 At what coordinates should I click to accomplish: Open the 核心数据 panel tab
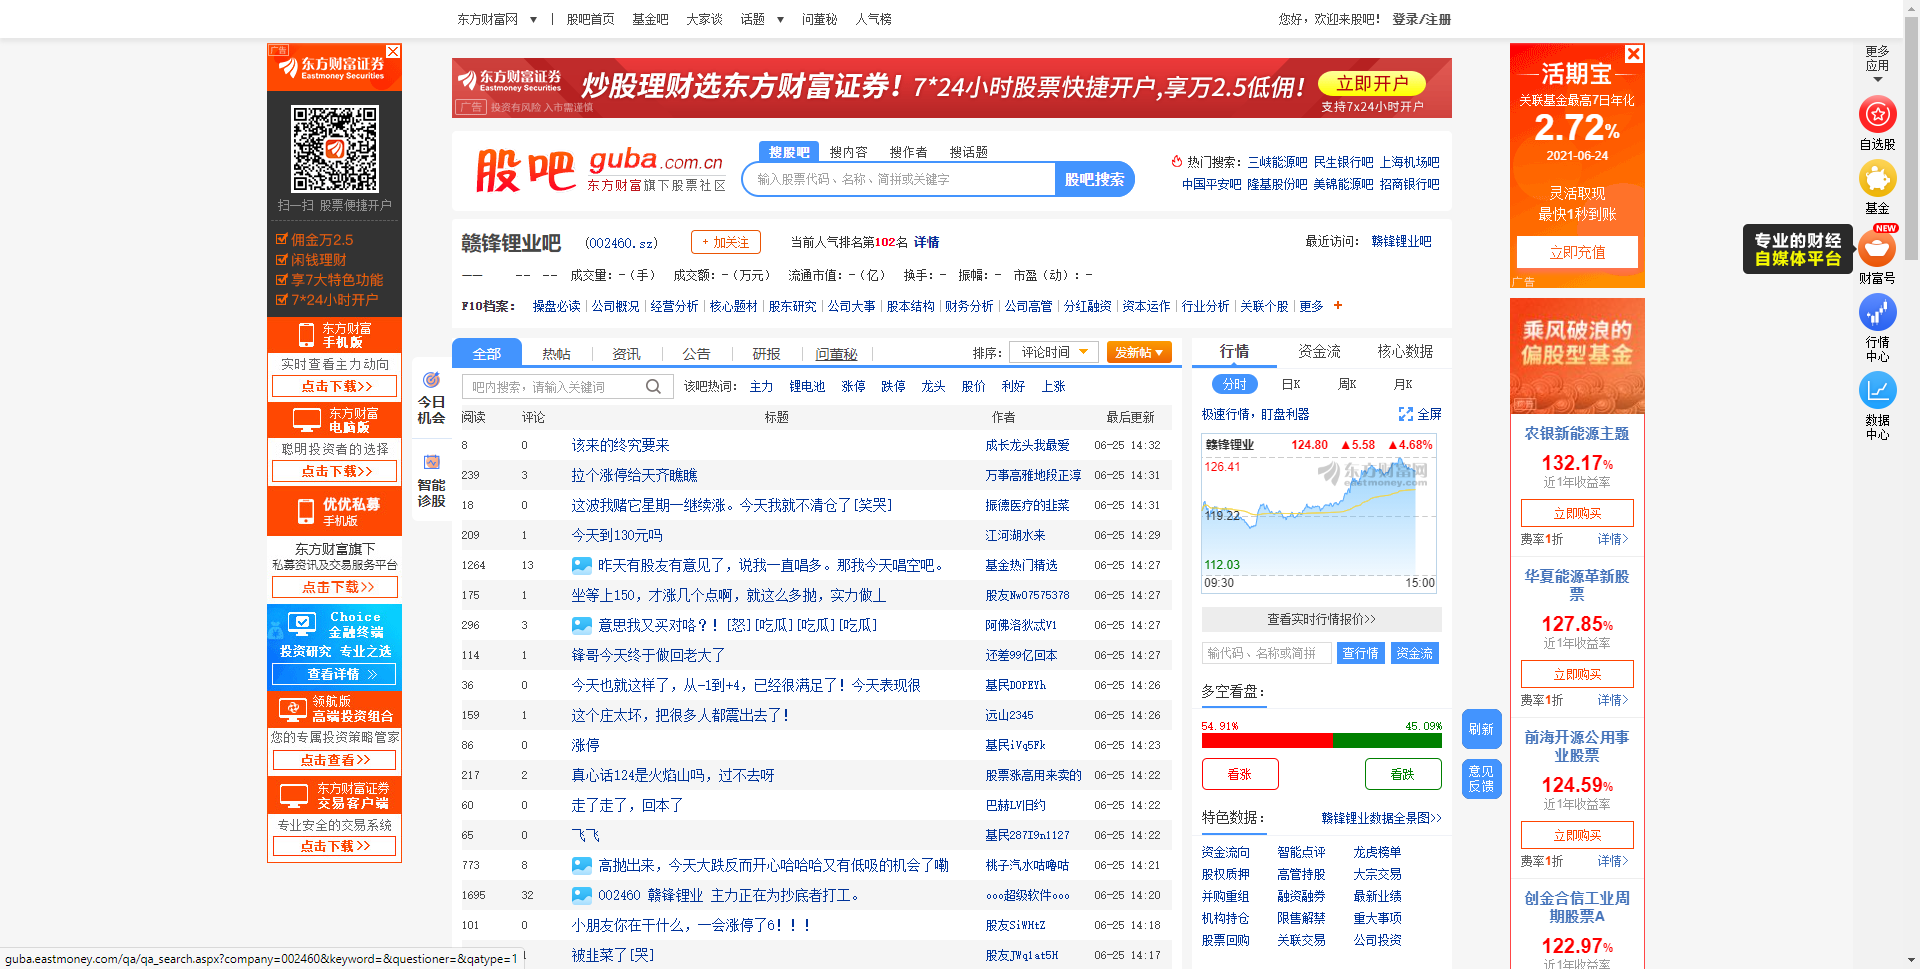click(x=1405, y=351)
